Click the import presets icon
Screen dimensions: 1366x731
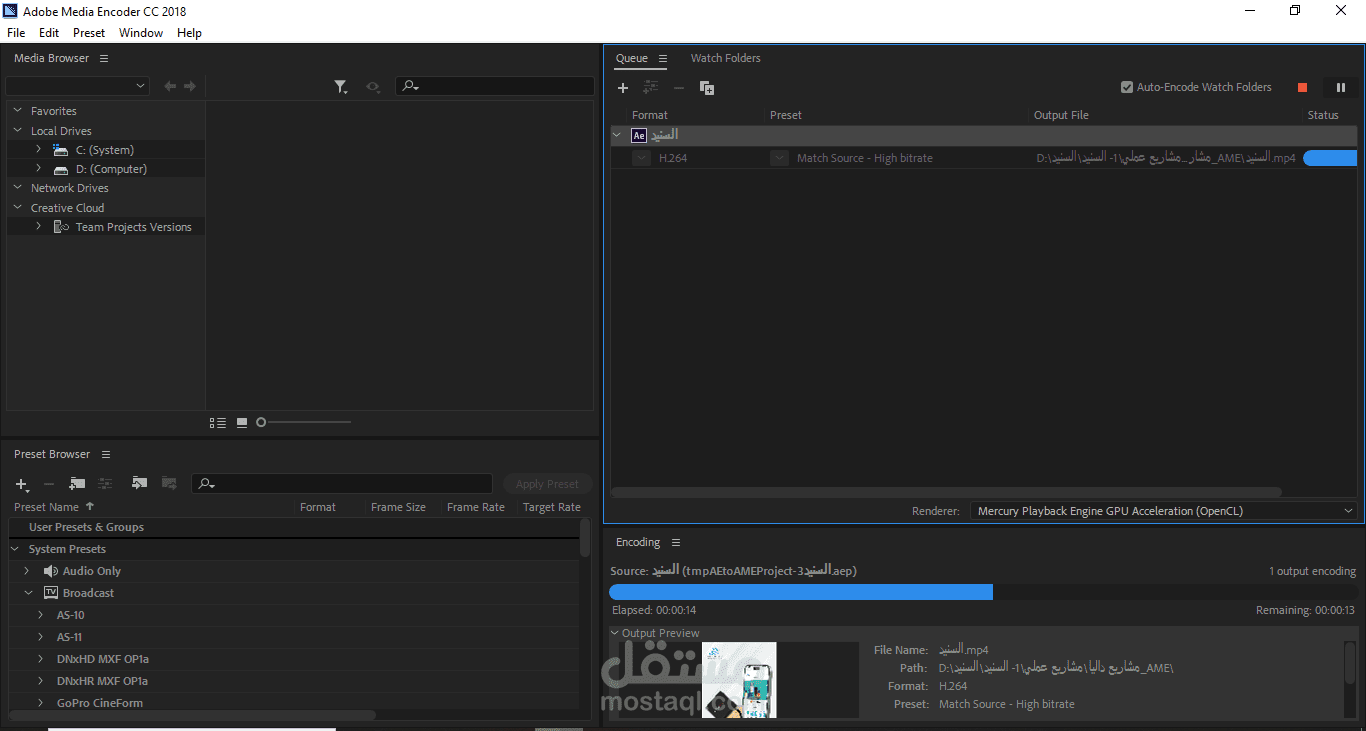pyautogui.click(x=140, y=484)
